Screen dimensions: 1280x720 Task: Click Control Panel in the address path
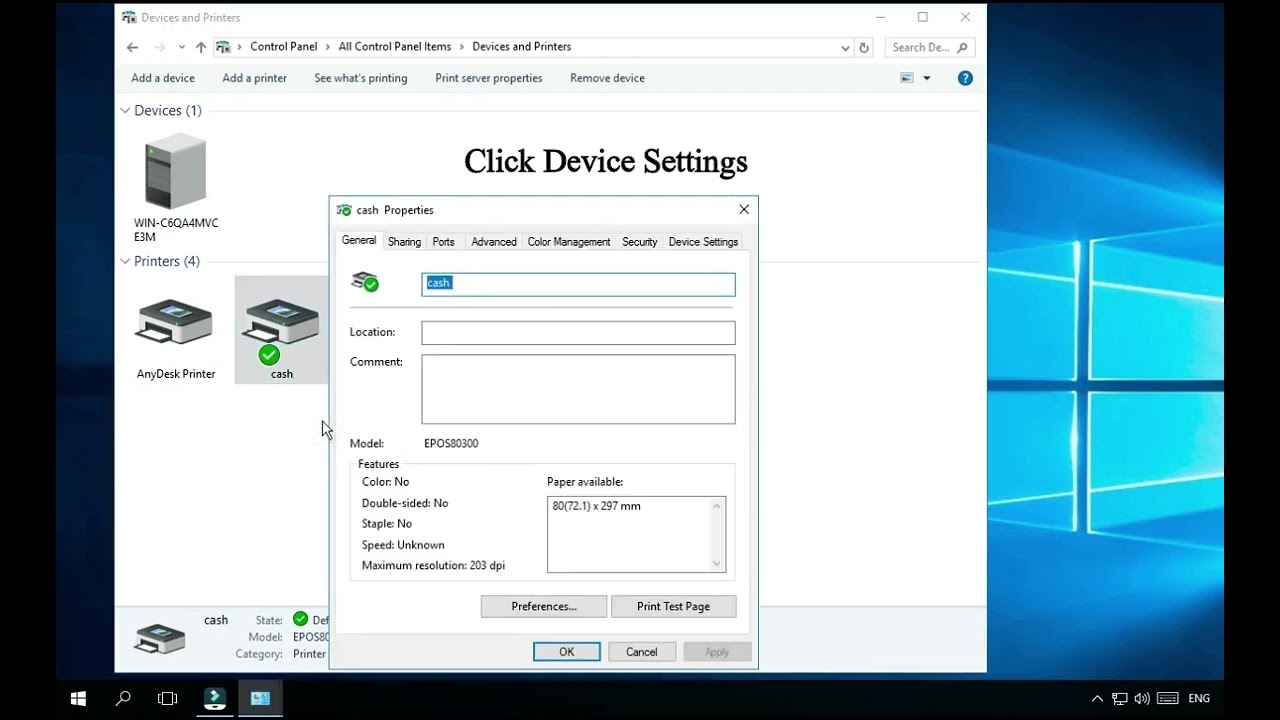coord(284,47)
